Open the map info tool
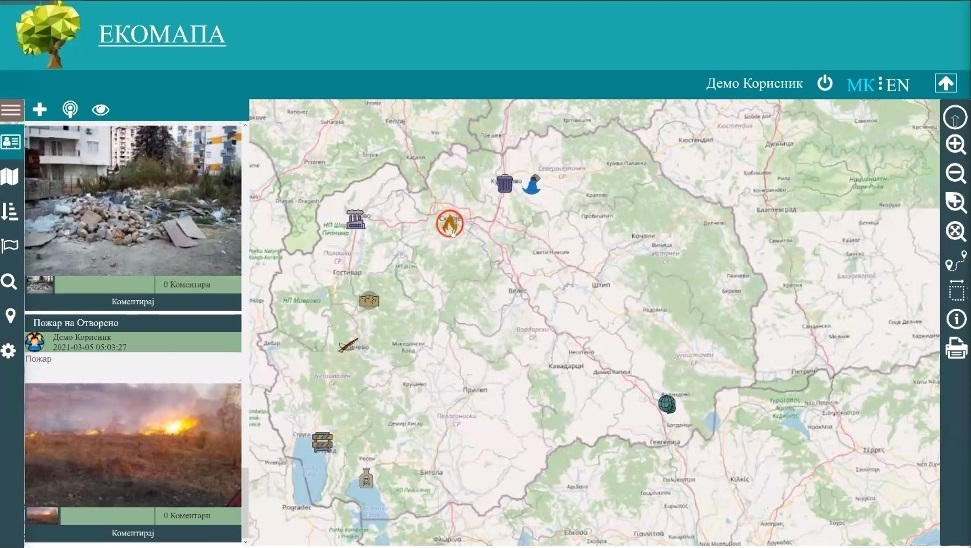971x548 pixels. (x=956, y=319)
